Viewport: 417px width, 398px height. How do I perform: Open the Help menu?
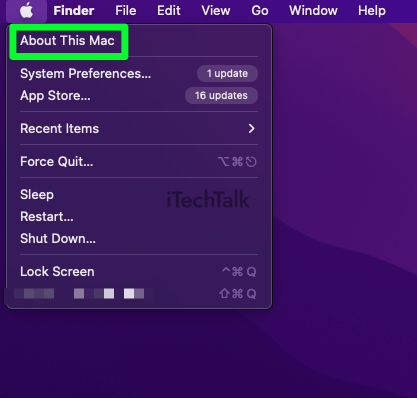click(372, 11)
